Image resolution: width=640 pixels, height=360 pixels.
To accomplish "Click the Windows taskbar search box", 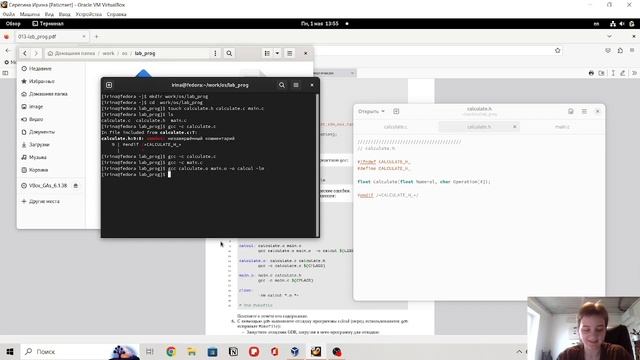I will 80,351.
